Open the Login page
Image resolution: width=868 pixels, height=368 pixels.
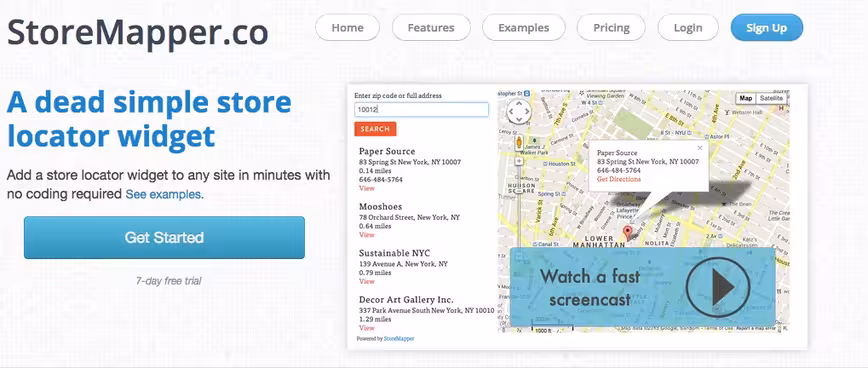coord(688,28)
